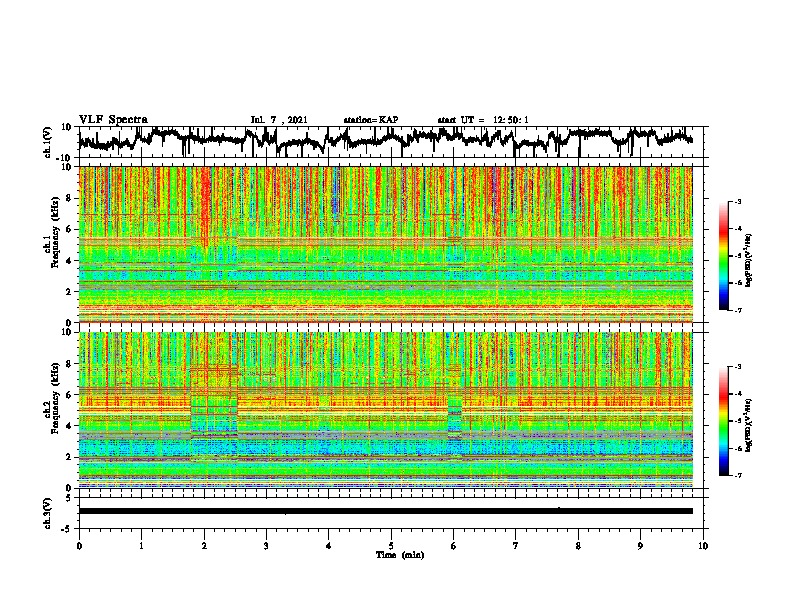This screenshot has height=612, width=792.
Task: Click the "ch.1(V)" waveform axis label
Action: 48,142
